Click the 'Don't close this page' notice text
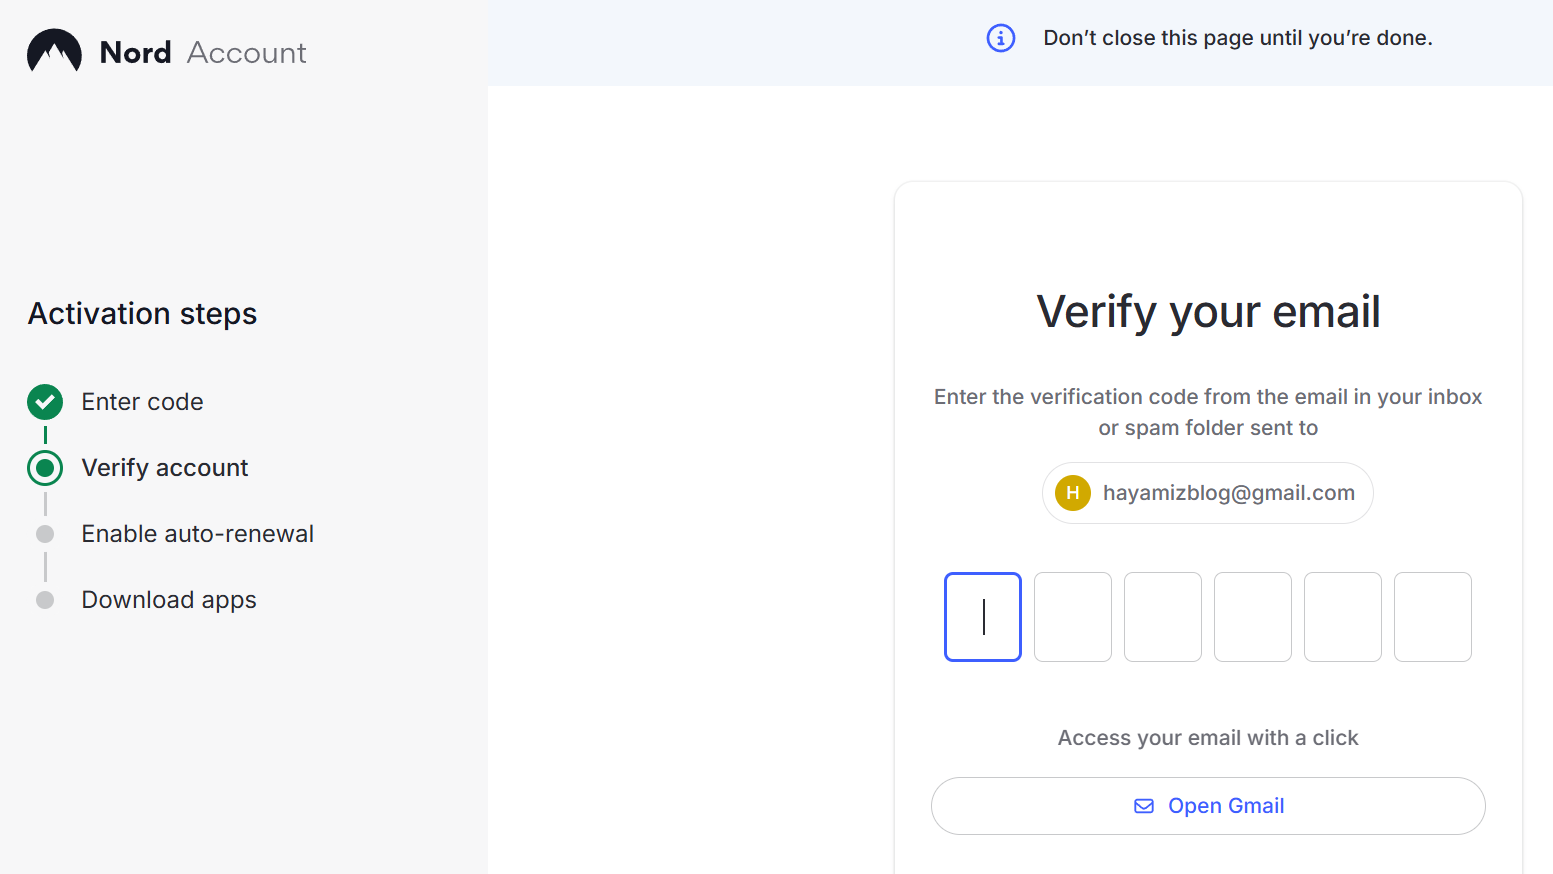This screenshot has width=1553, height=874. point(1238,38)
